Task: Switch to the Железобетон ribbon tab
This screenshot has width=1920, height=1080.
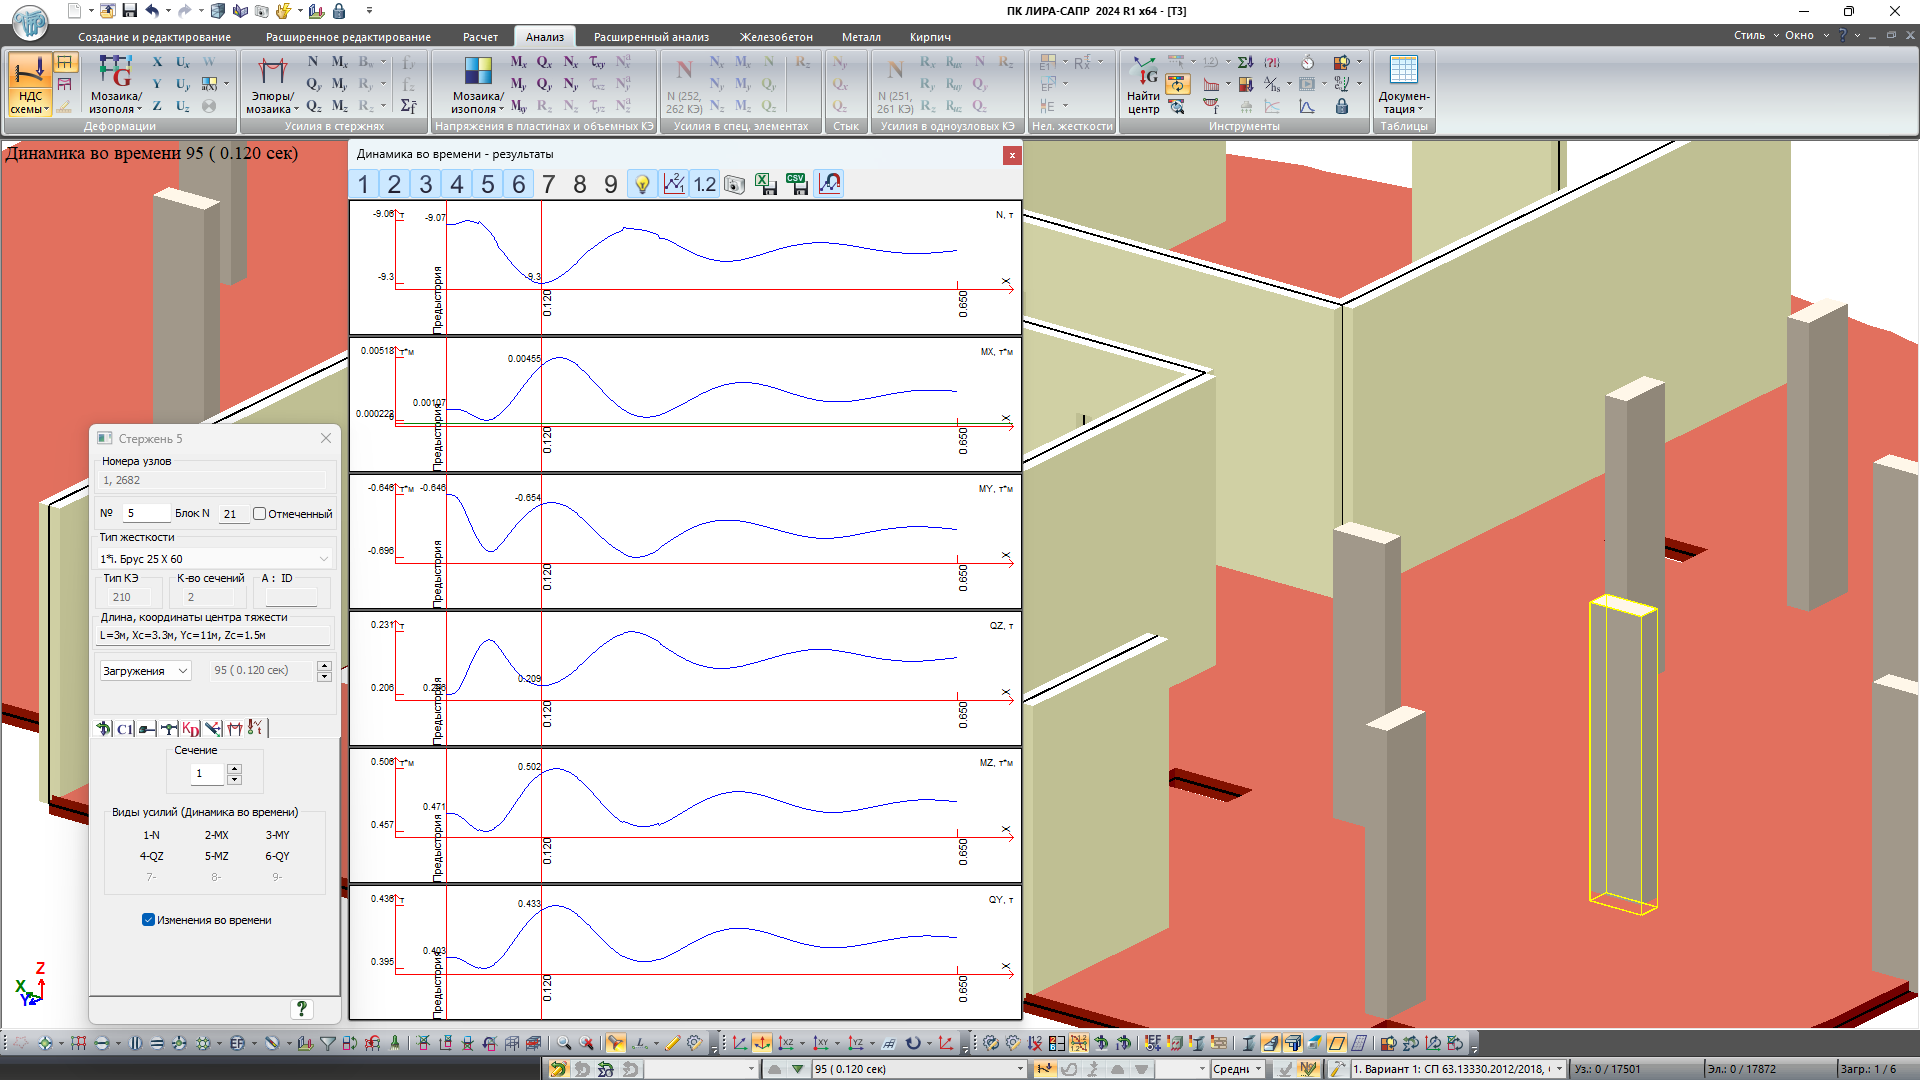Action: [x=776, y=37]
